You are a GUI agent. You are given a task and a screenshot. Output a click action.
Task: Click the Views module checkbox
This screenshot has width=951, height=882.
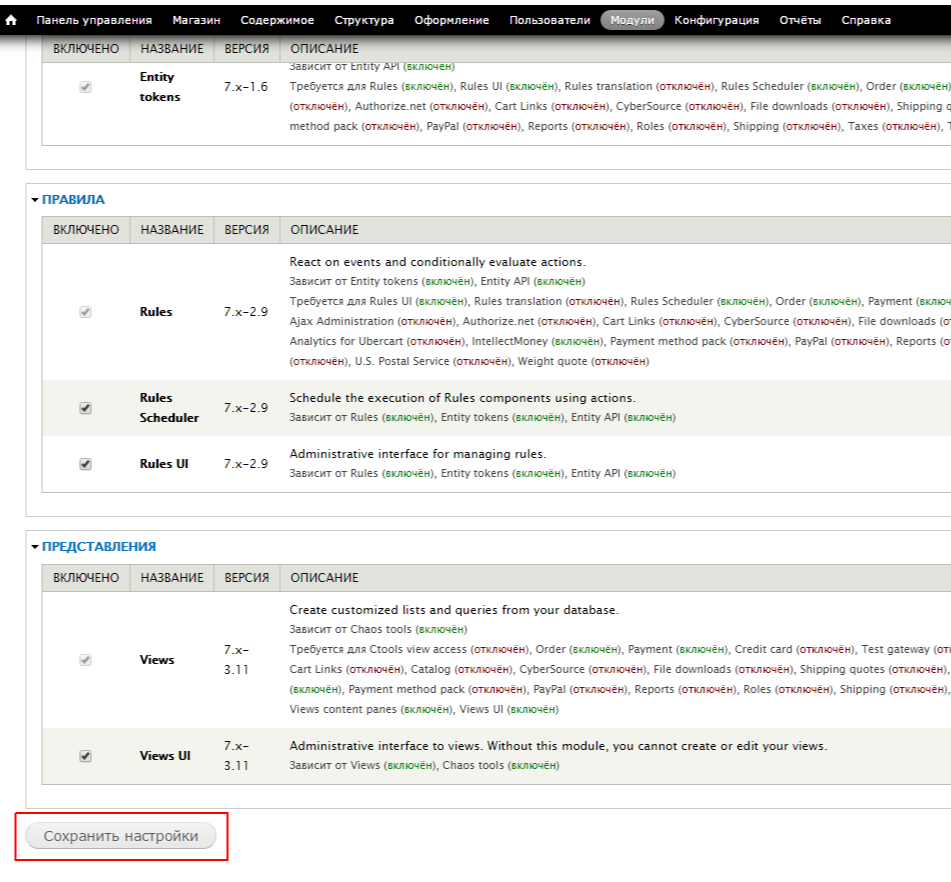coord(85,660)
